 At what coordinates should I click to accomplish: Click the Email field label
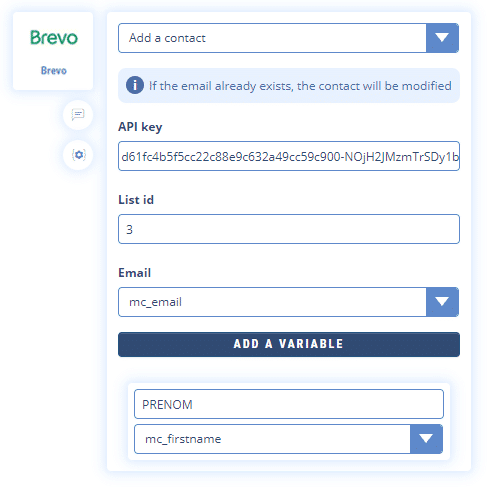tap(135, 273)
